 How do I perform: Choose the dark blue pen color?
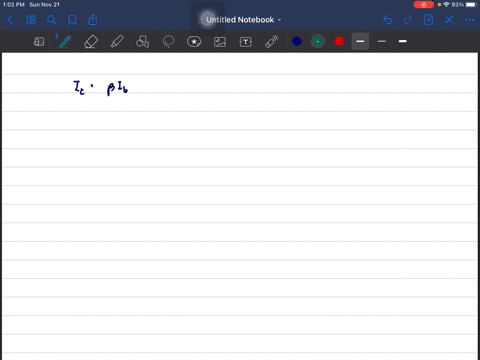pos(297,41)
